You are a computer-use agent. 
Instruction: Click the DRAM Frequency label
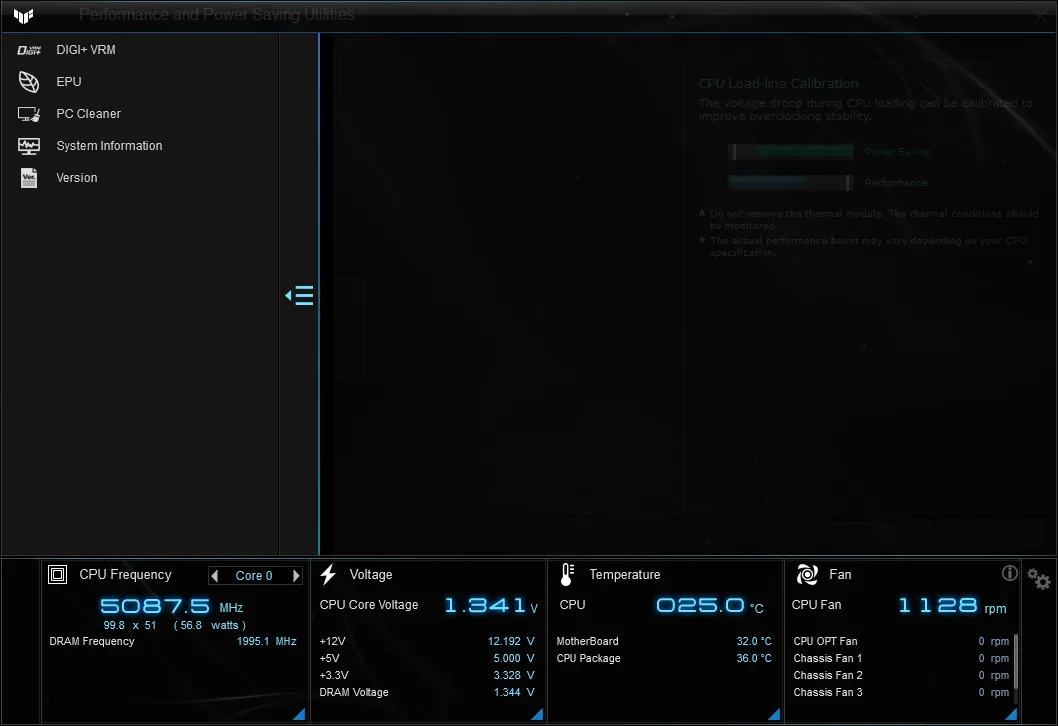[92, 642]
